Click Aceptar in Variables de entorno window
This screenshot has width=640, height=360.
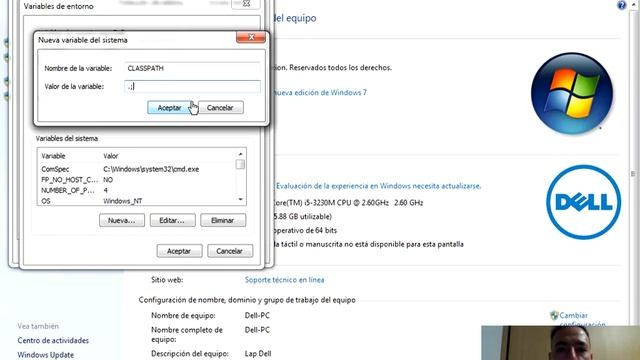click(179, 251)
